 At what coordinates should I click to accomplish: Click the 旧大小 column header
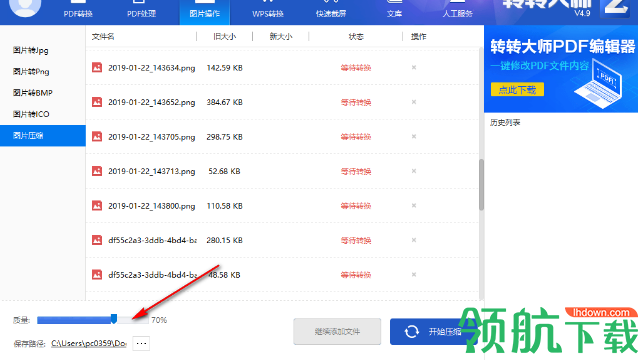click(225, 37)
